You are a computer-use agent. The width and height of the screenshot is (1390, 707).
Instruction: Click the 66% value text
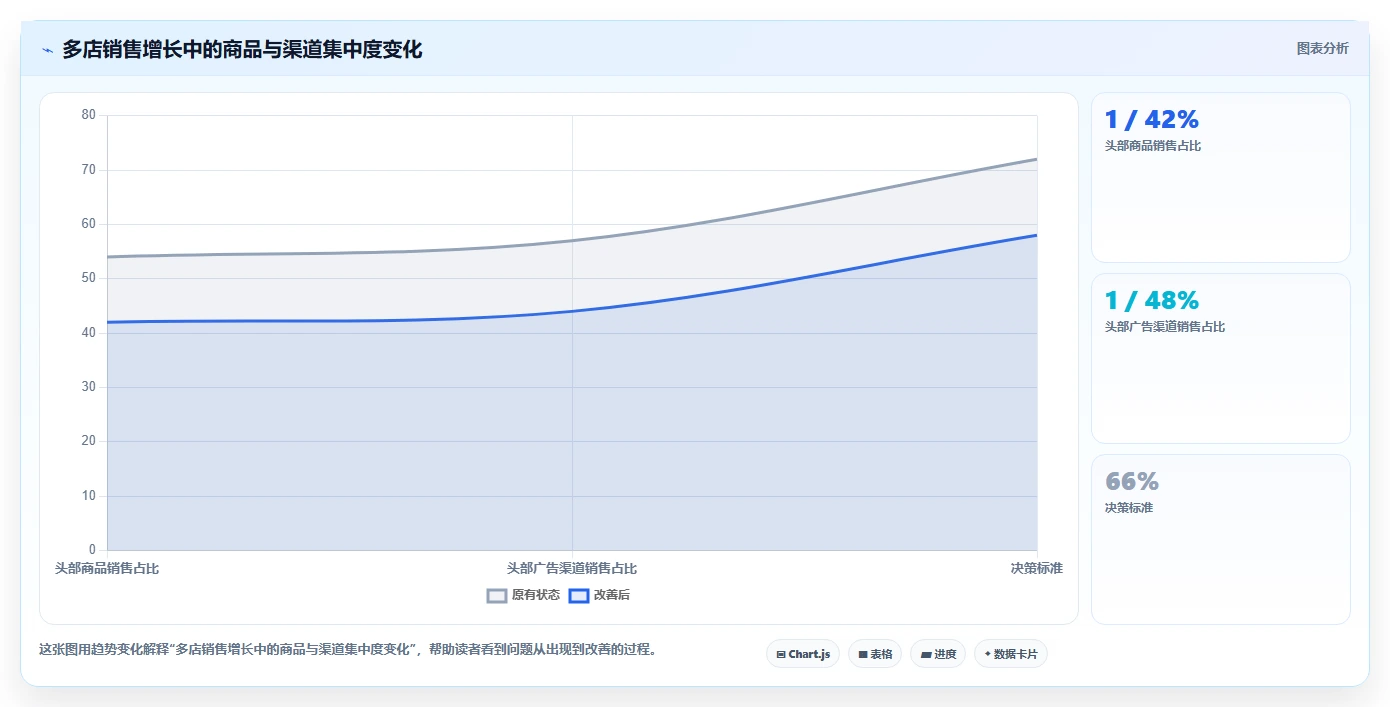pos(1131,481)
